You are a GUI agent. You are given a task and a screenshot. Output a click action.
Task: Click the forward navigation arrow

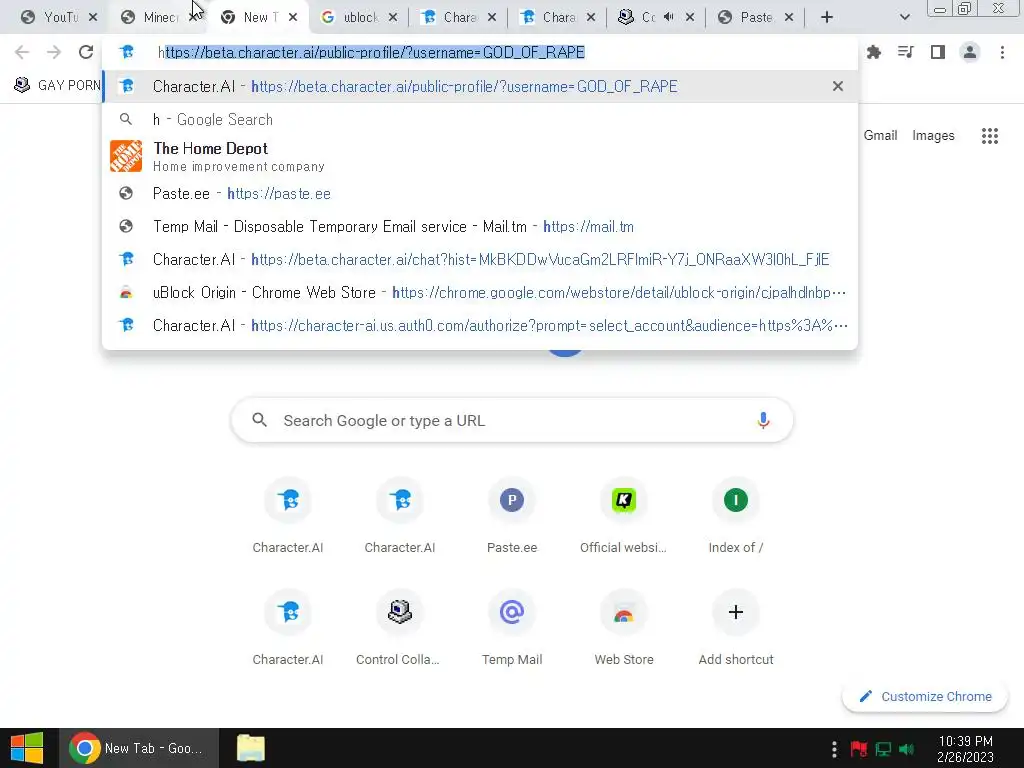point(54,52)
